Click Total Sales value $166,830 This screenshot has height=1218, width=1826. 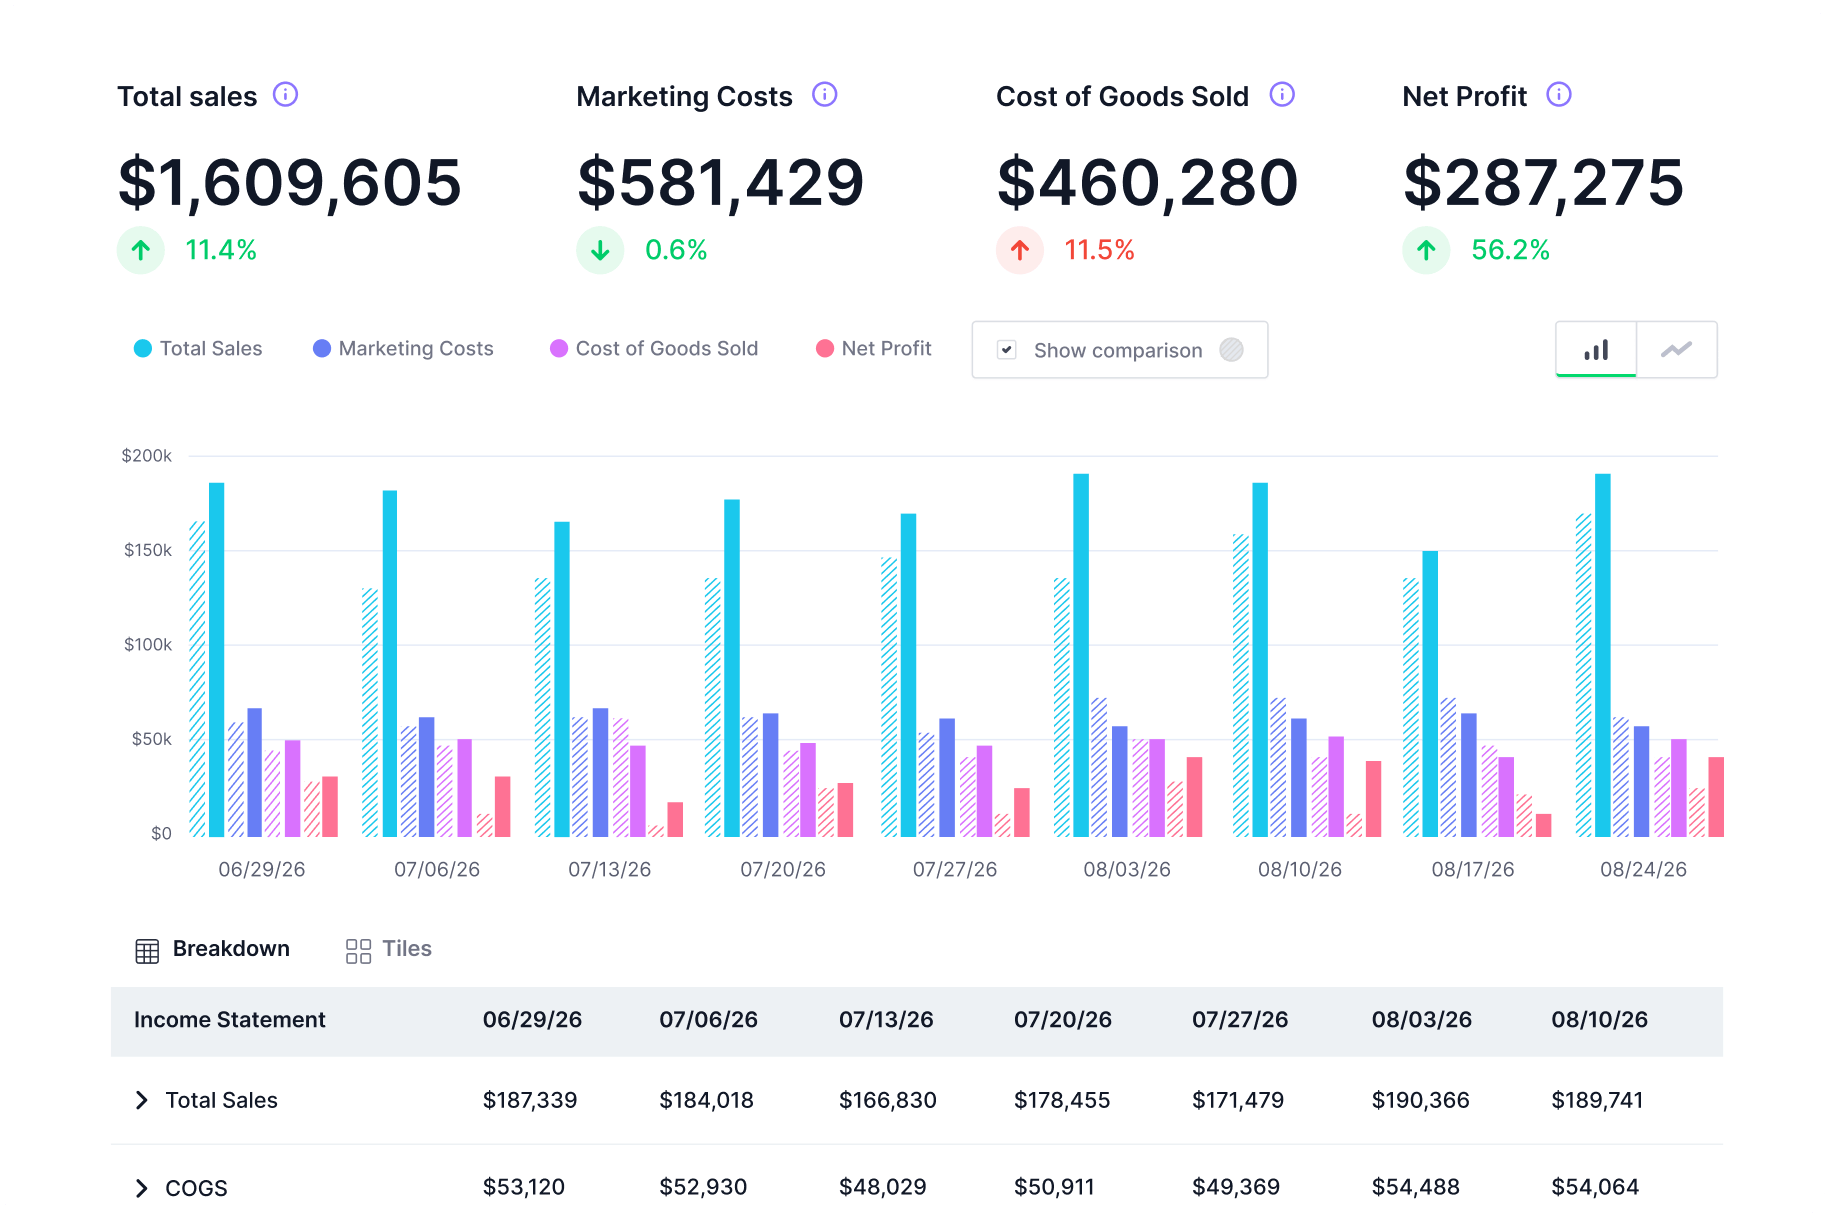tap(888, 1100)
